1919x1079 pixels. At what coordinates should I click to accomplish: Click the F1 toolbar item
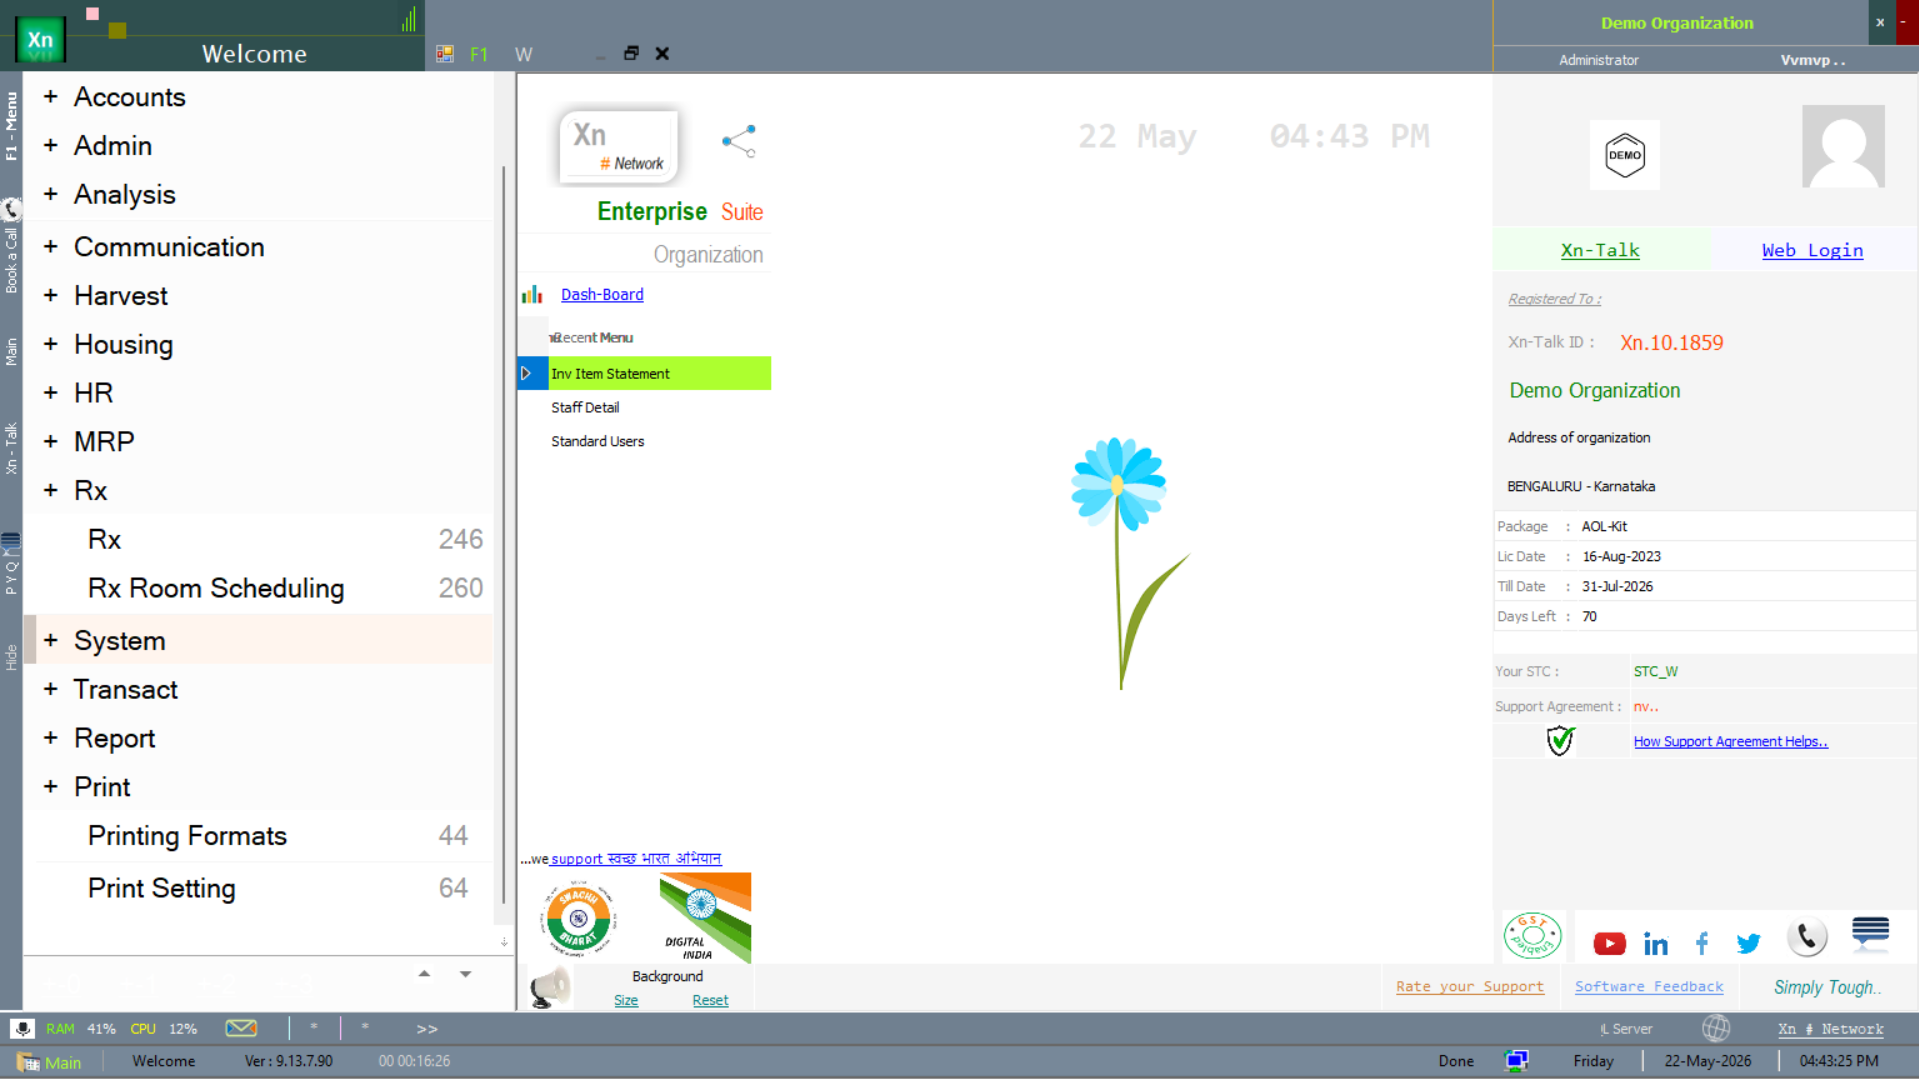pyautogui.click(x=479, y=54)
